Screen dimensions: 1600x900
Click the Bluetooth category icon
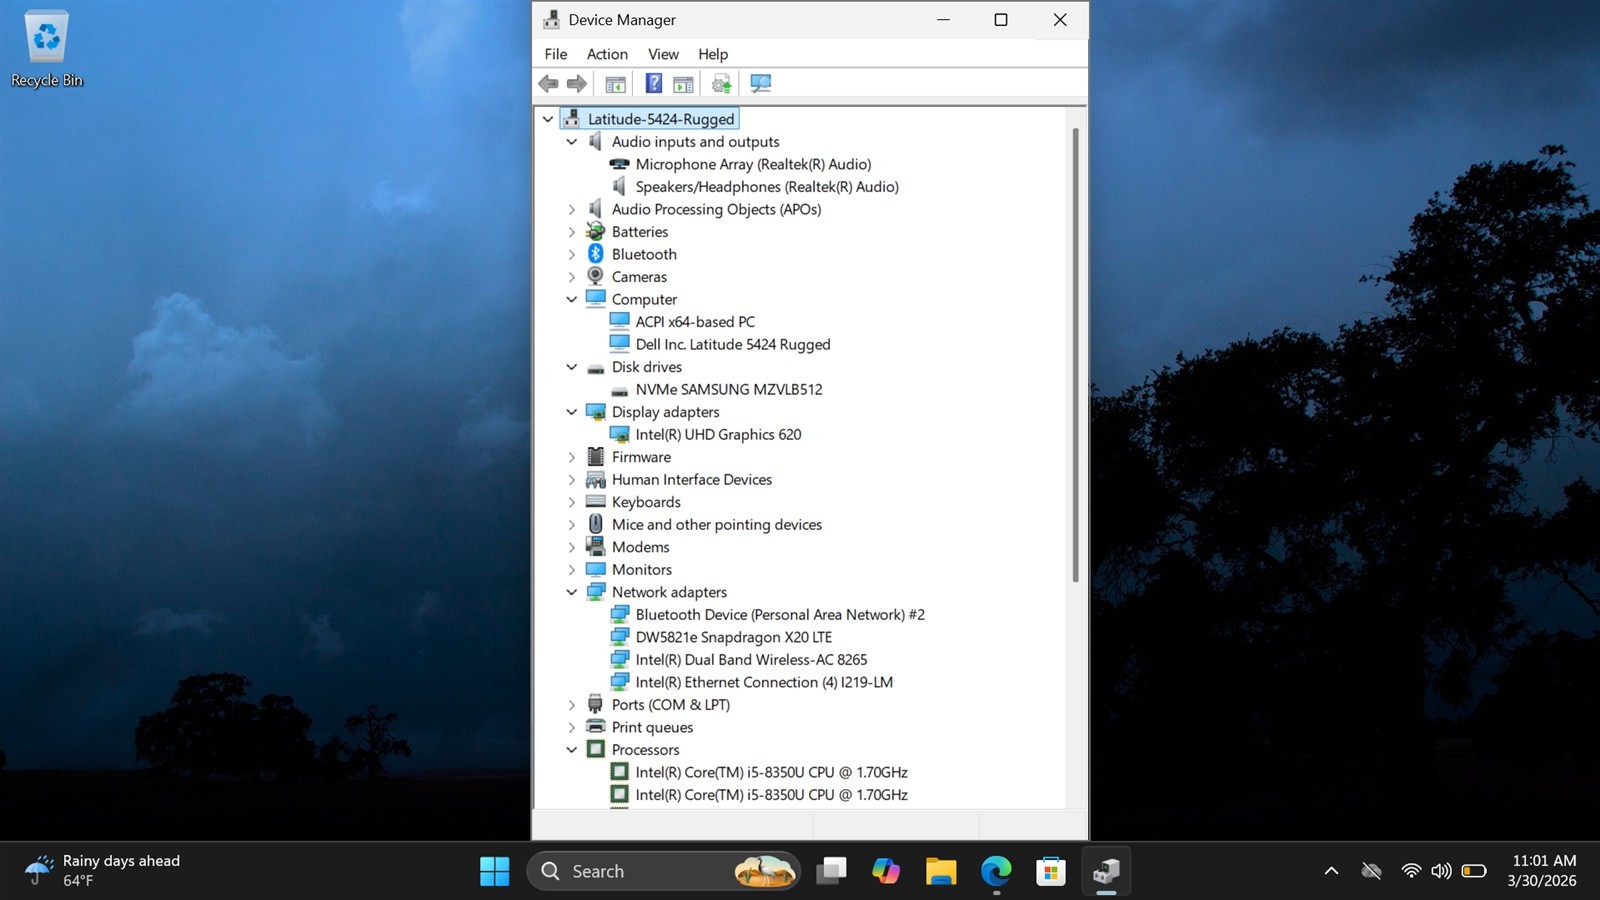coord(596,254)
